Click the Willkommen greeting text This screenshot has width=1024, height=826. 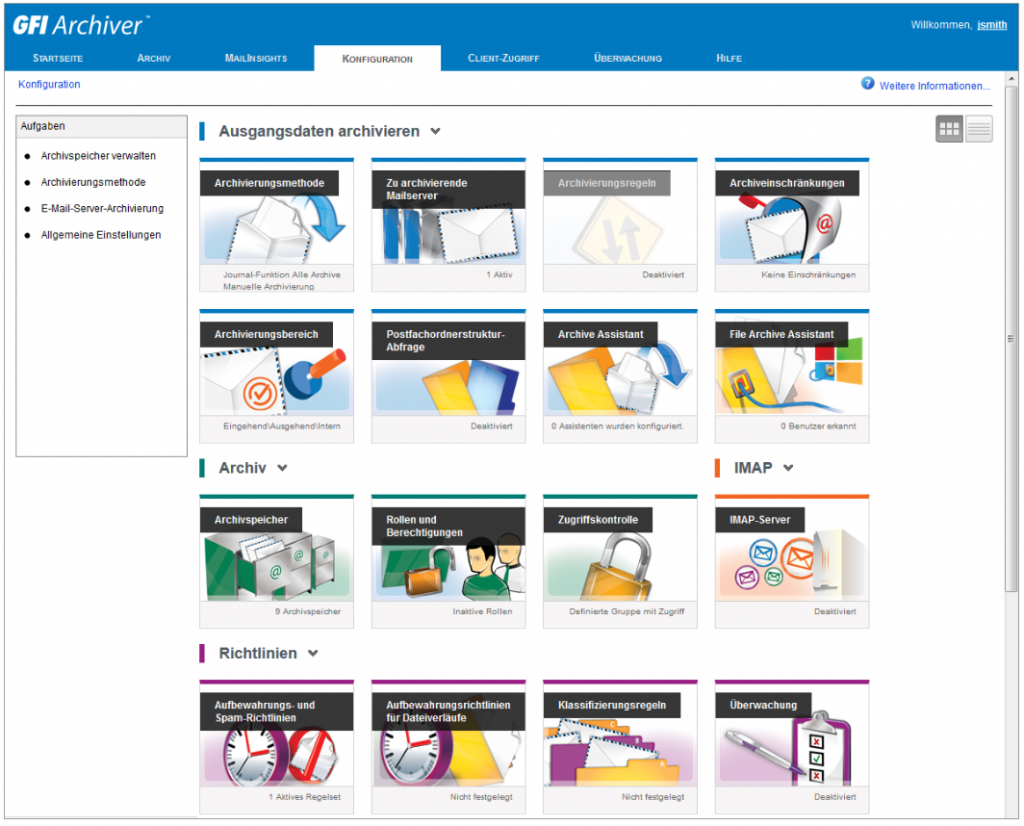click(941, 25)
